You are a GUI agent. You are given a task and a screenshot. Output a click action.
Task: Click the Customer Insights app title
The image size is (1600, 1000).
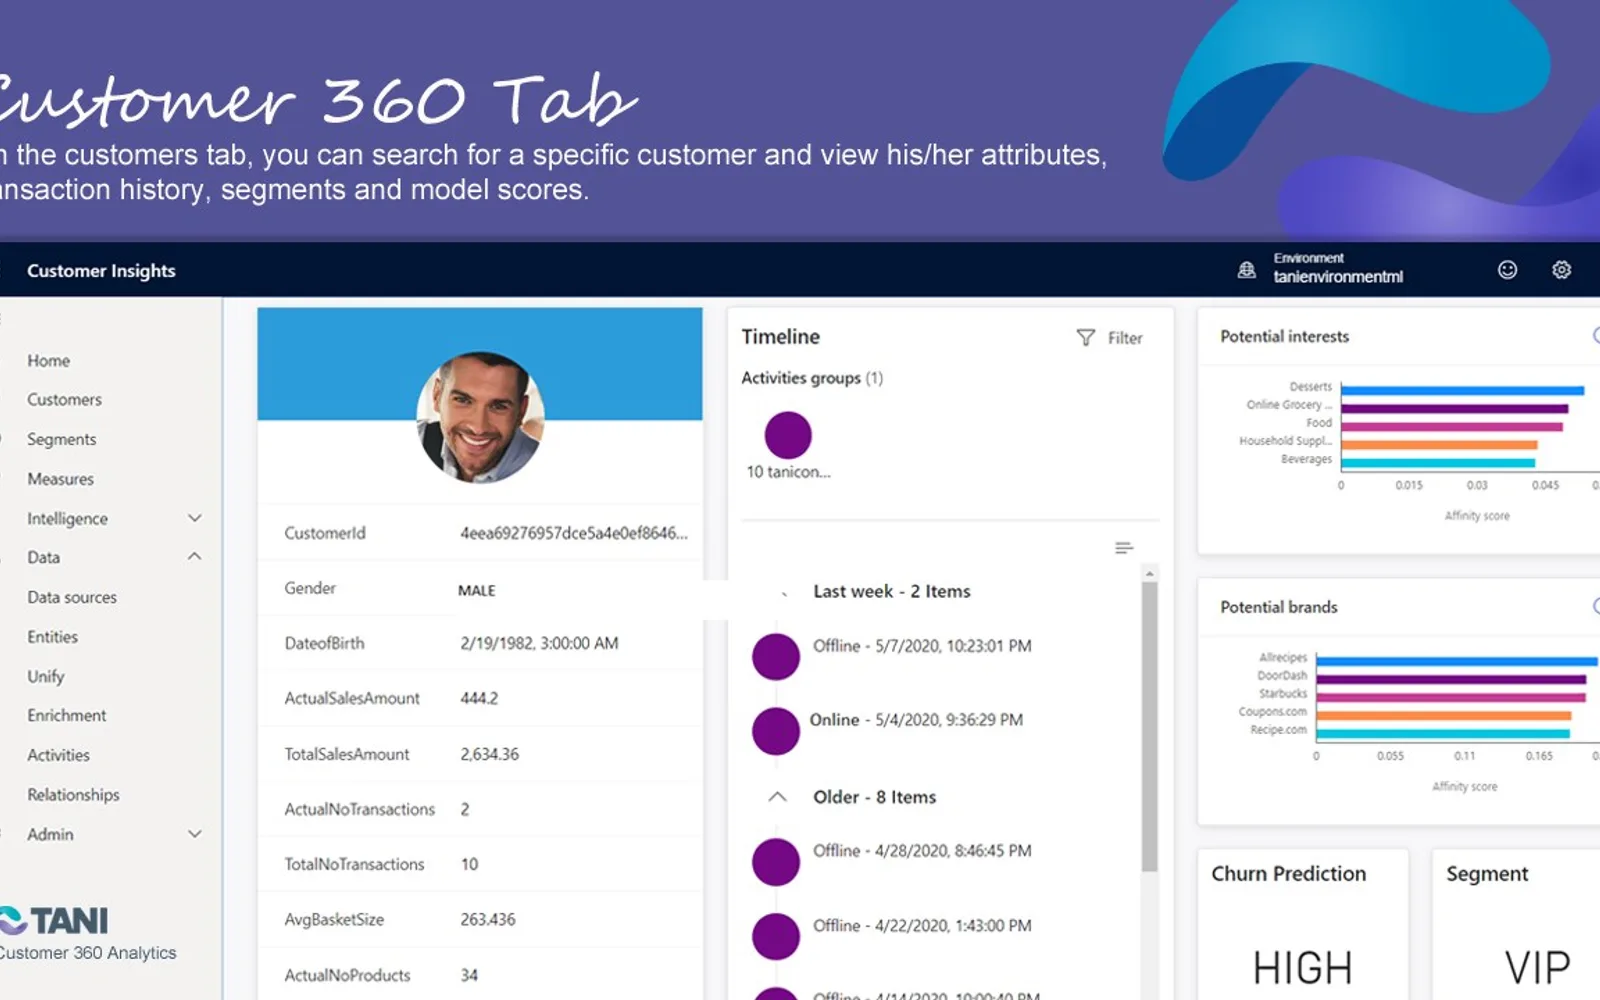coord(101,271)
